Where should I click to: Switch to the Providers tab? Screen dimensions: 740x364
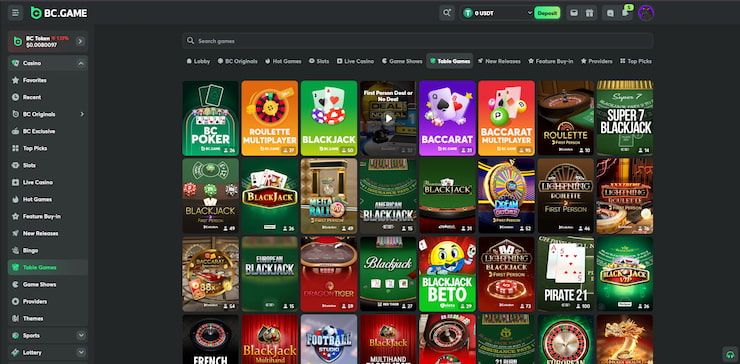(x=597, y=61)
